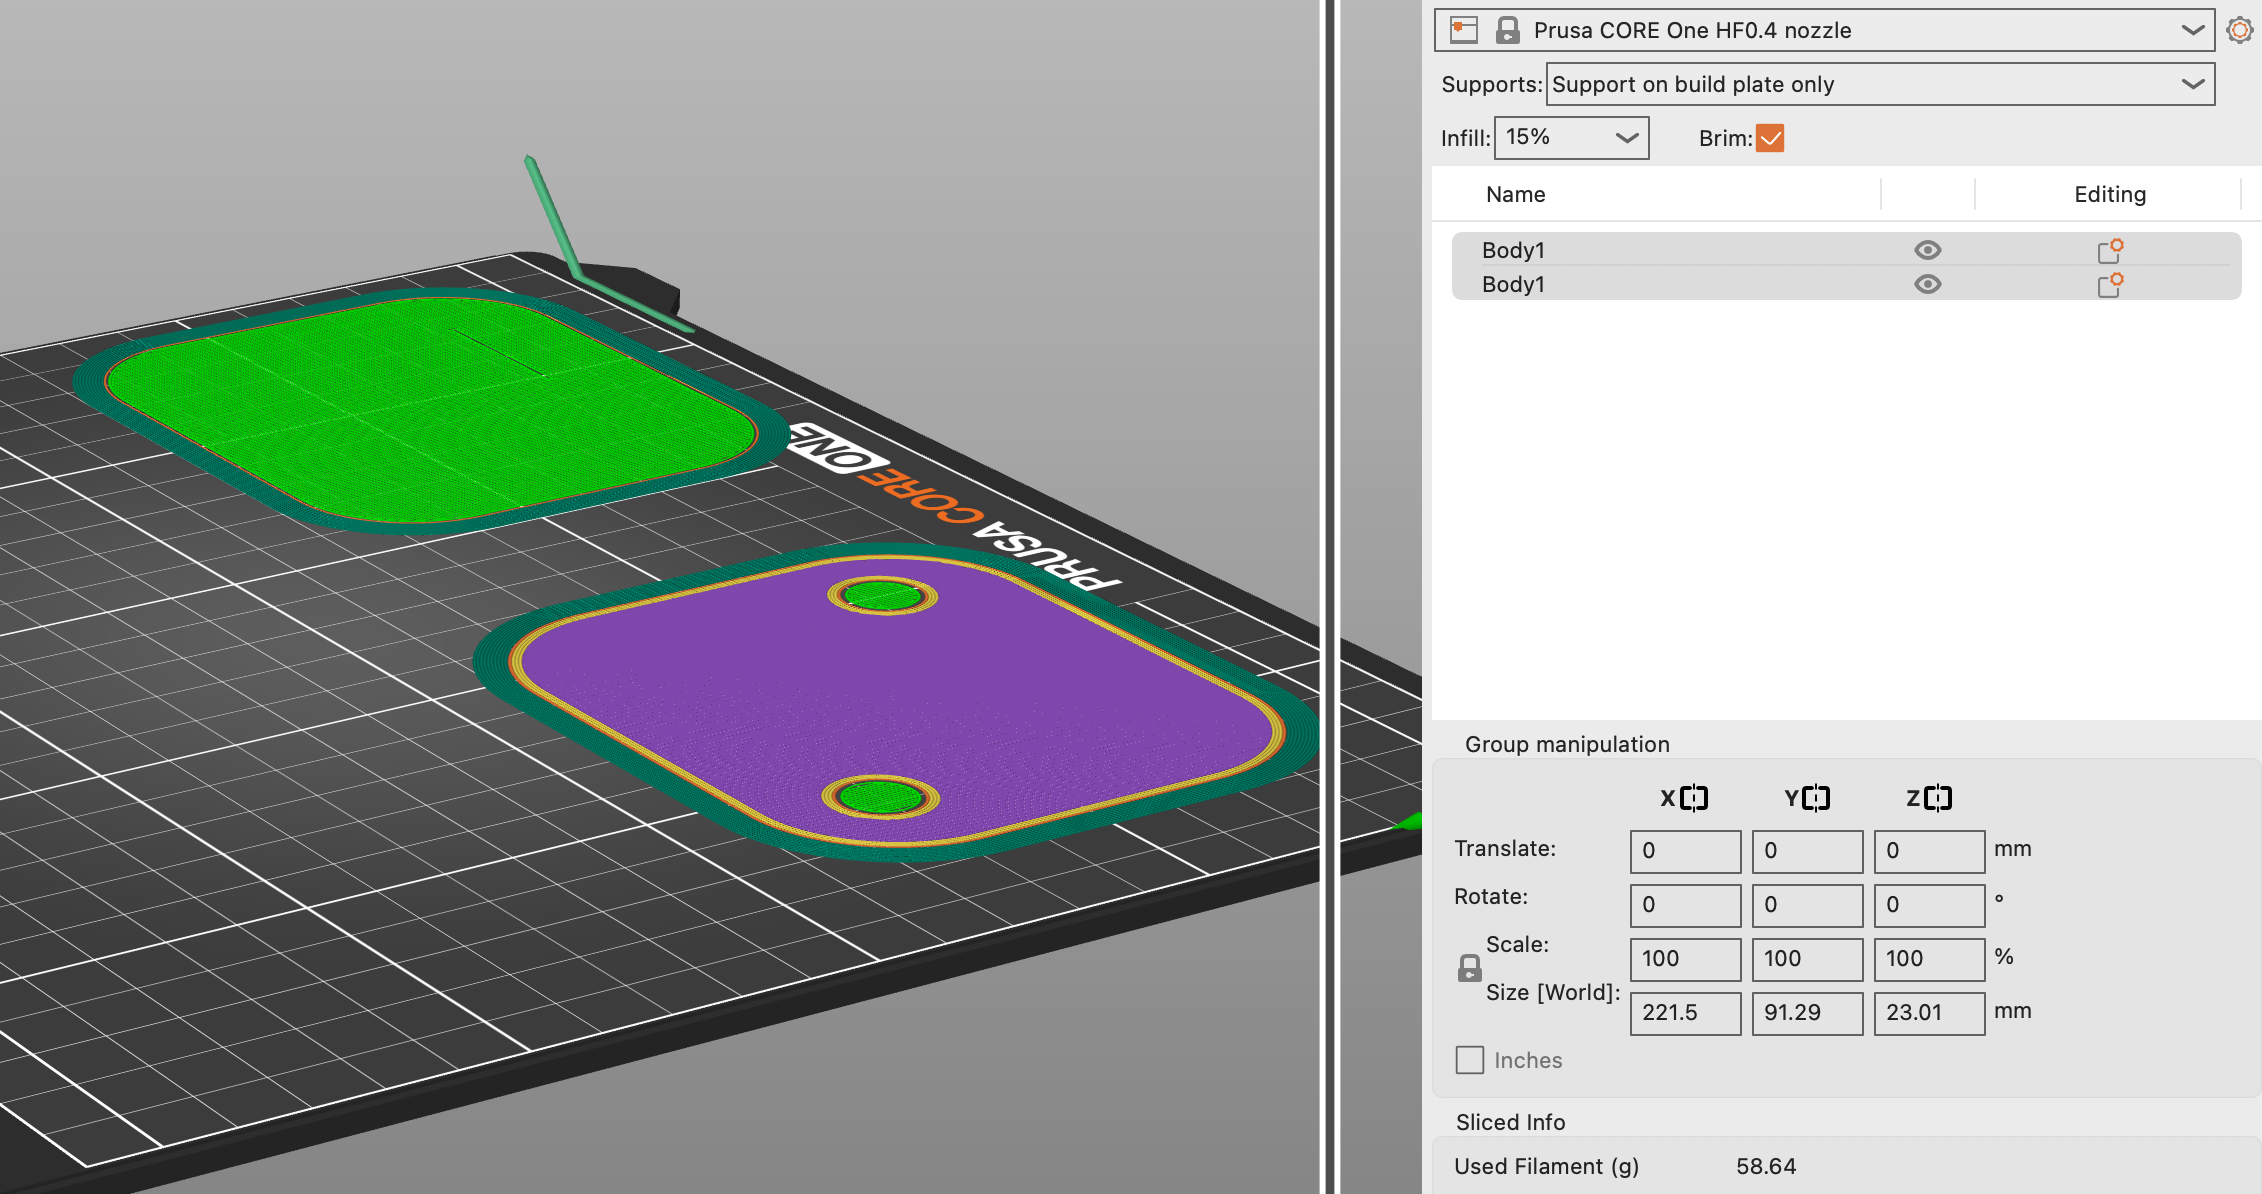
Task: Hide the second Body1 object via eye icon
Action: tap(1927, 284)
